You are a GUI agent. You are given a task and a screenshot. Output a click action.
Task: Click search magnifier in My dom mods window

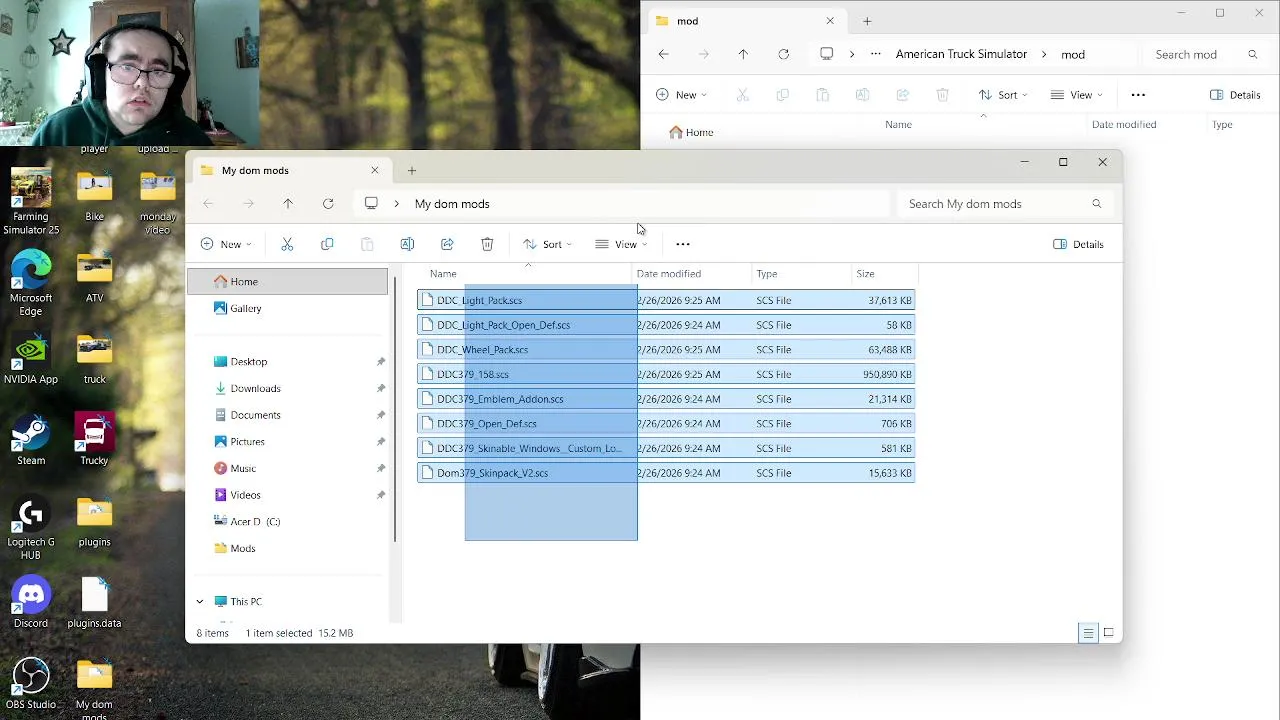click(1097, 204)
